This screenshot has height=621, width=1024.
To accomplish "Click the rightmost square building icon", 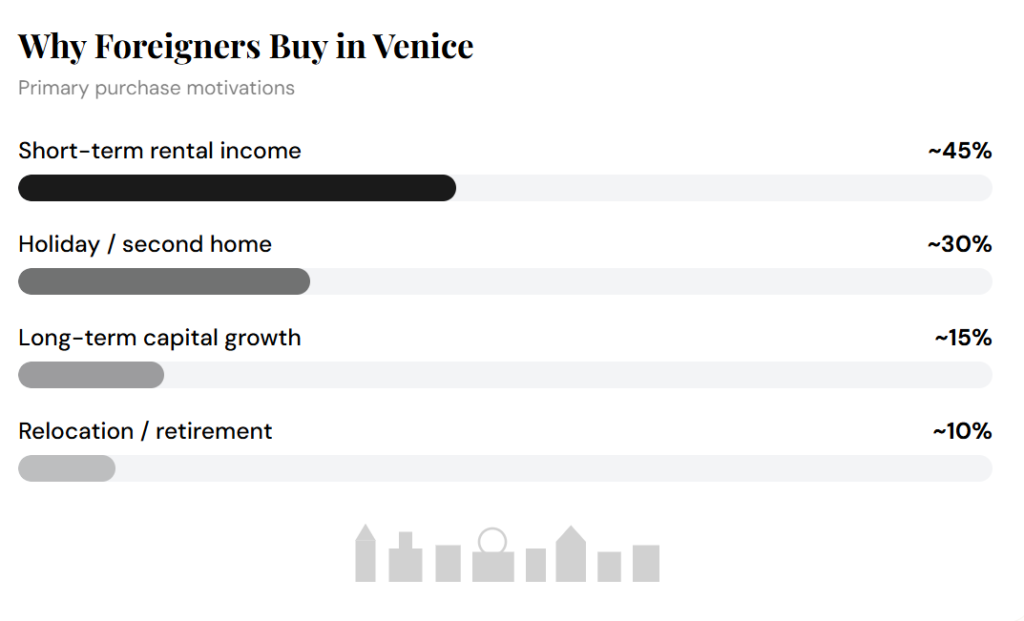I will click(646, 563).
